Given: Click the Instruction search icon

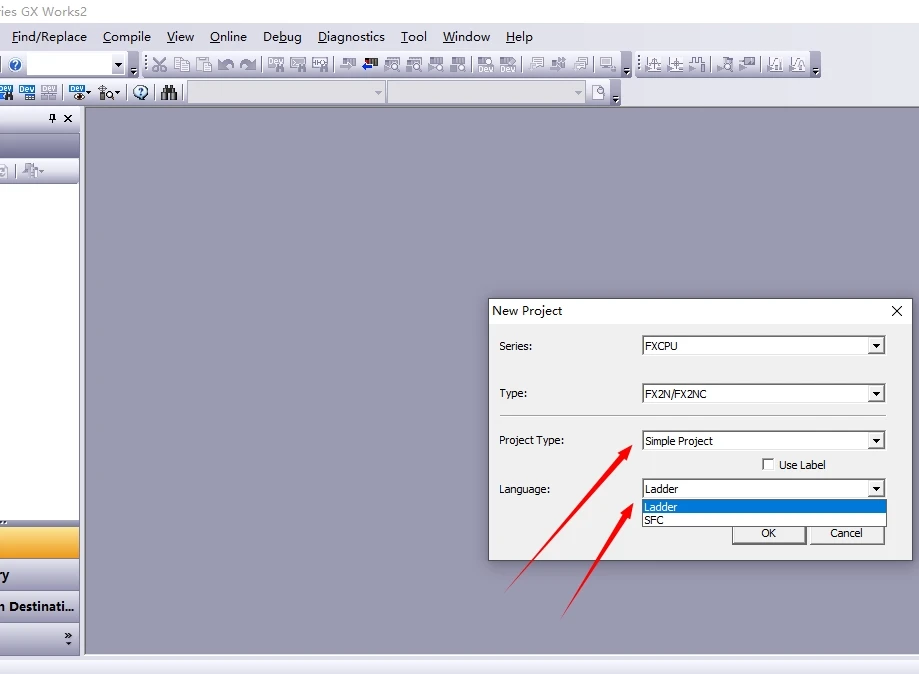Looking at the screenshot, I should [298, 64].
